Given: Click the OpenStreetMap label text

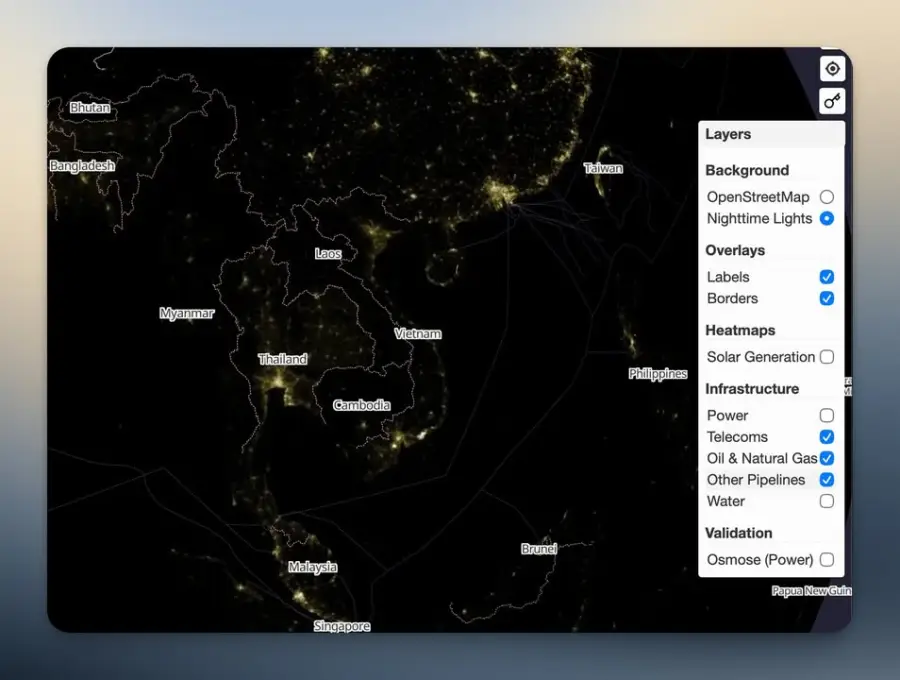Looking at the screenshot, I should click(758, 197).
